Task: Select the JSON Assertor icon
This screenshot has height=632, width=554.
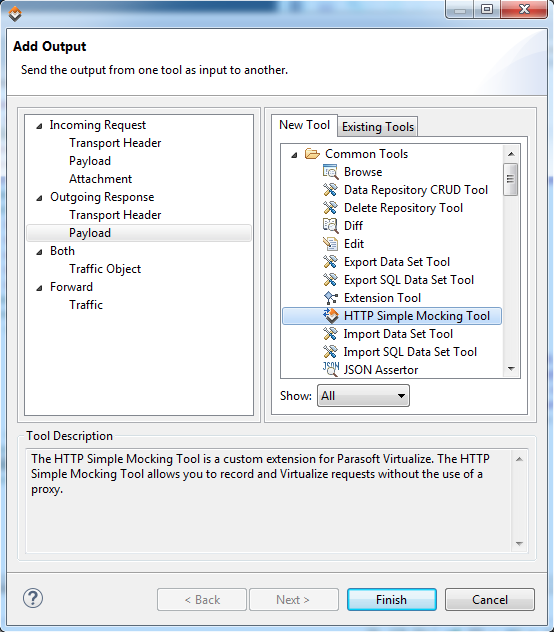Action: click(330, 369)
